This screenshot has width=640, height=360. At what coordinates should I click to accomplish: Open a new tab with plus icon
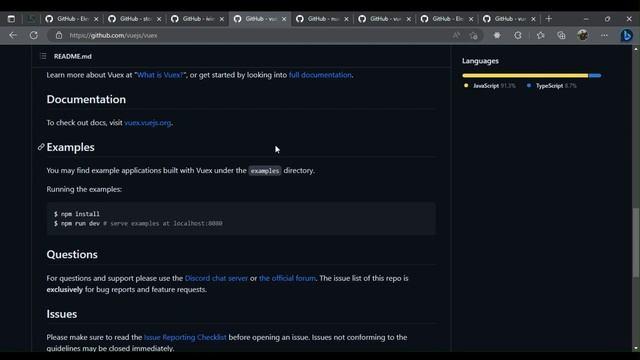tap(549, 19)
